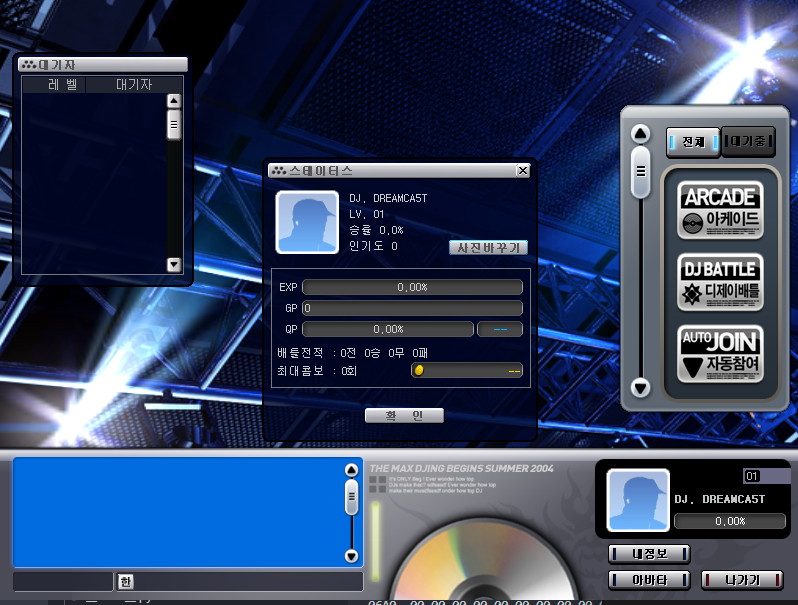The width and height of the screenshot is (798, 605).
Task: Switch to the 전체 tab
Action: click(x=693, y=142)
